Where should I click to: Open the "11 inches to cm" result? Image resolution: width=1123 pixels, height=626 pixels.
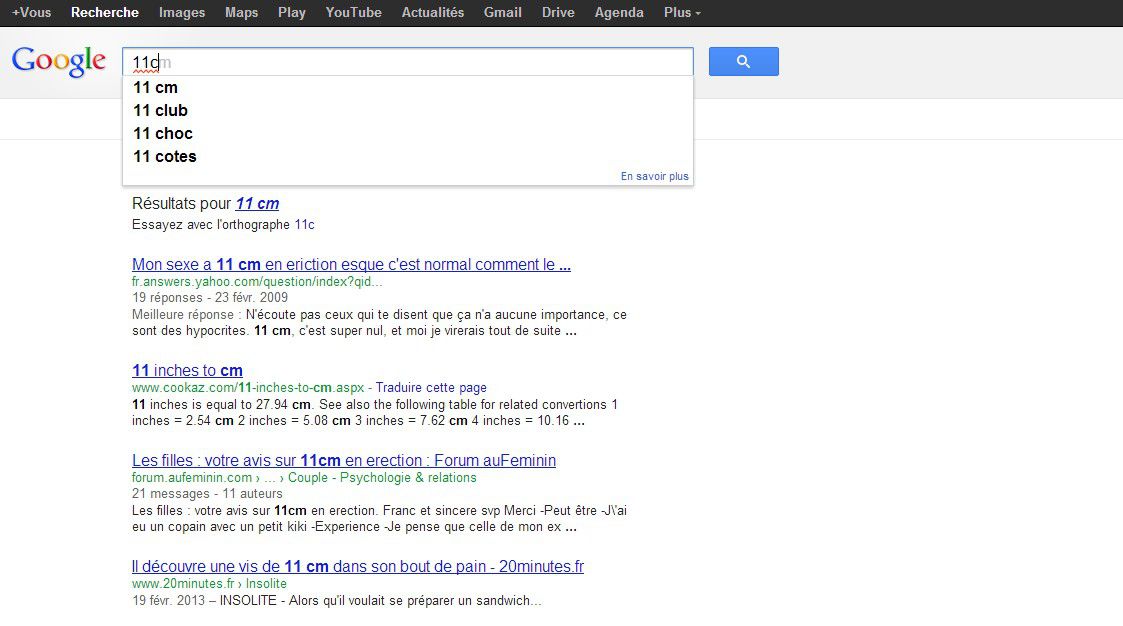click(187, 370)
